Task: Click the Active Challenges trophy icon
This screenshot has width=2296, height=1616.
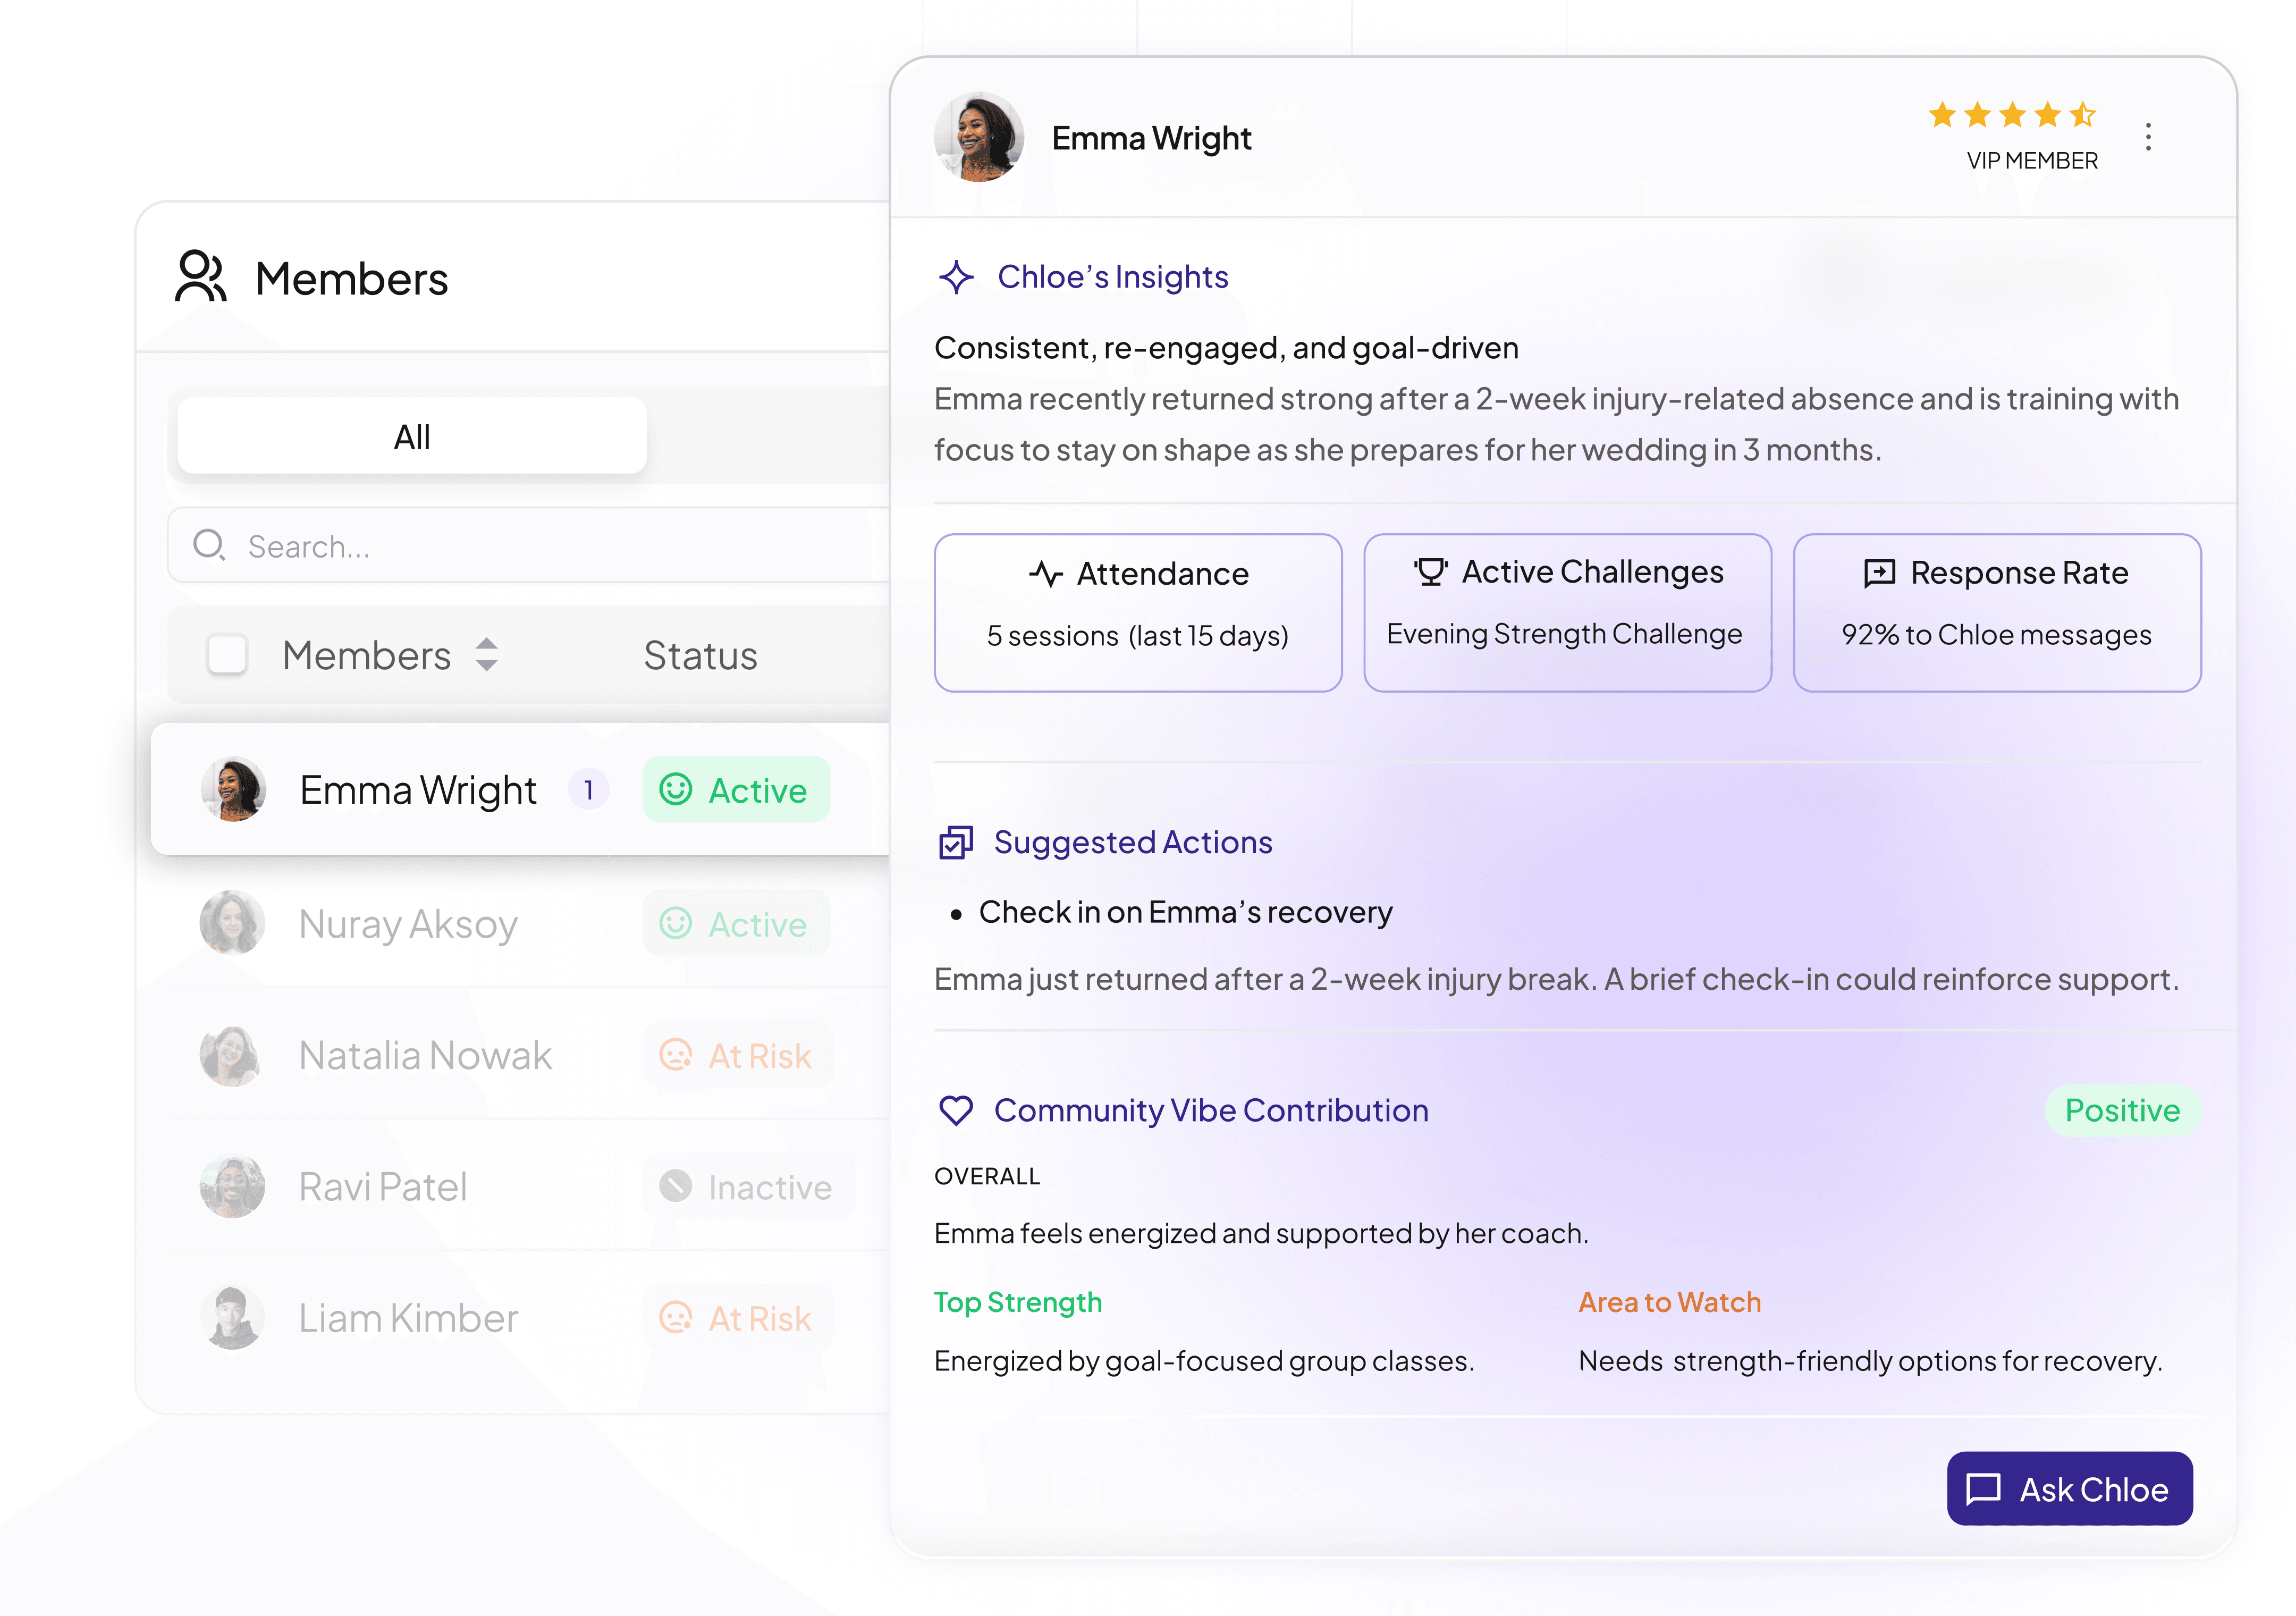Action: [1431, 572]
